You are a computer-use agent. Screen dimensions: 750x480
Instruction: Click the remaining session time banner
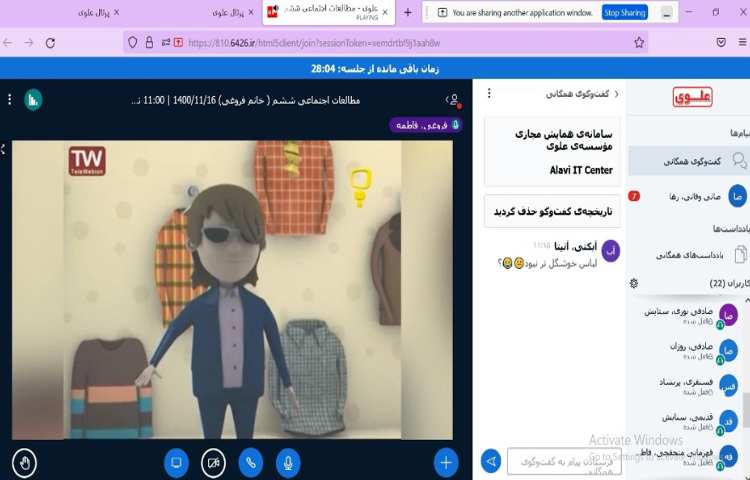375,68
